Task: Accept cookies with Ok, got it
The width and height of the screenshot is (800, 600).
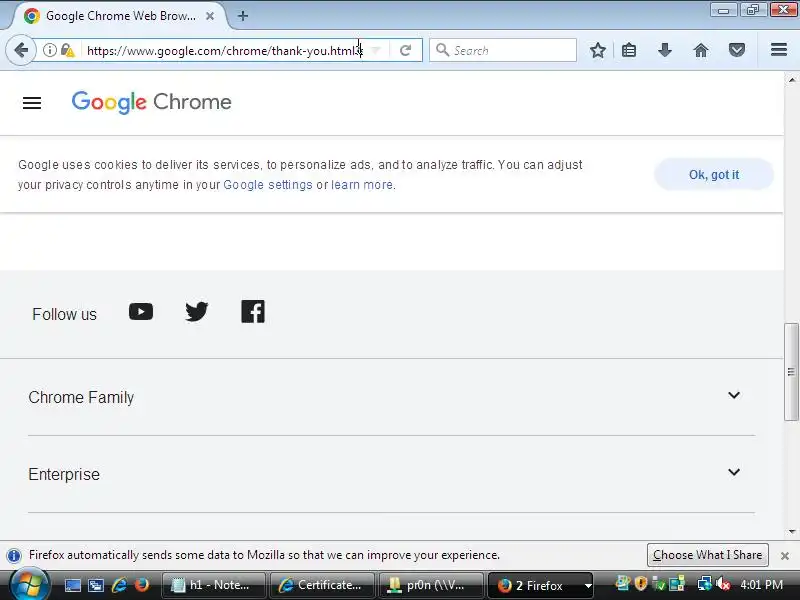Action: click(714, 174)
